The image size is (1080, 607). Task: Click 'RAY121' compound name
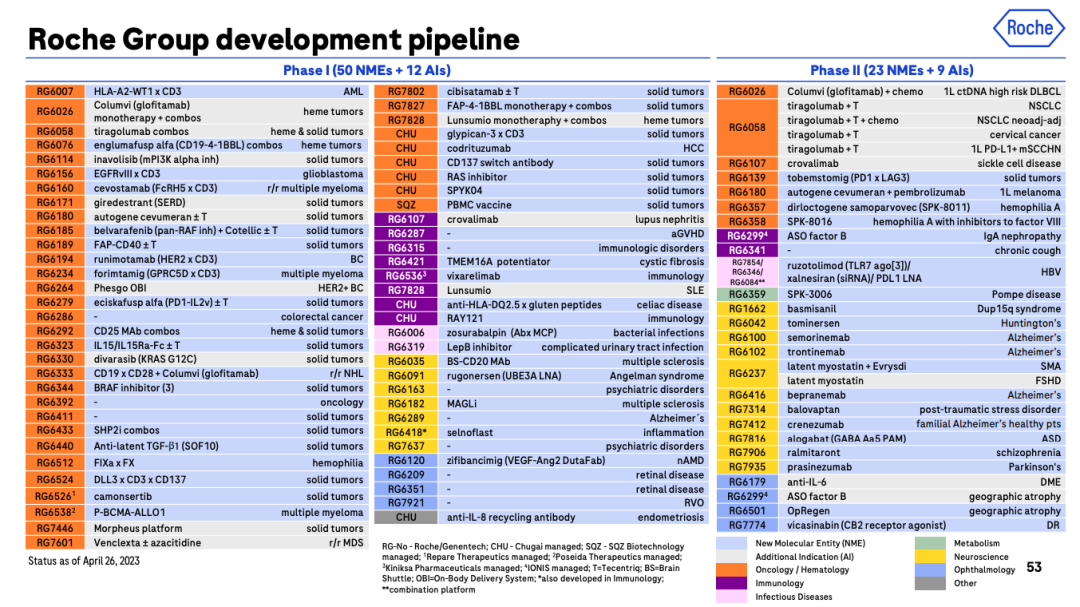(x=465, y=318)
